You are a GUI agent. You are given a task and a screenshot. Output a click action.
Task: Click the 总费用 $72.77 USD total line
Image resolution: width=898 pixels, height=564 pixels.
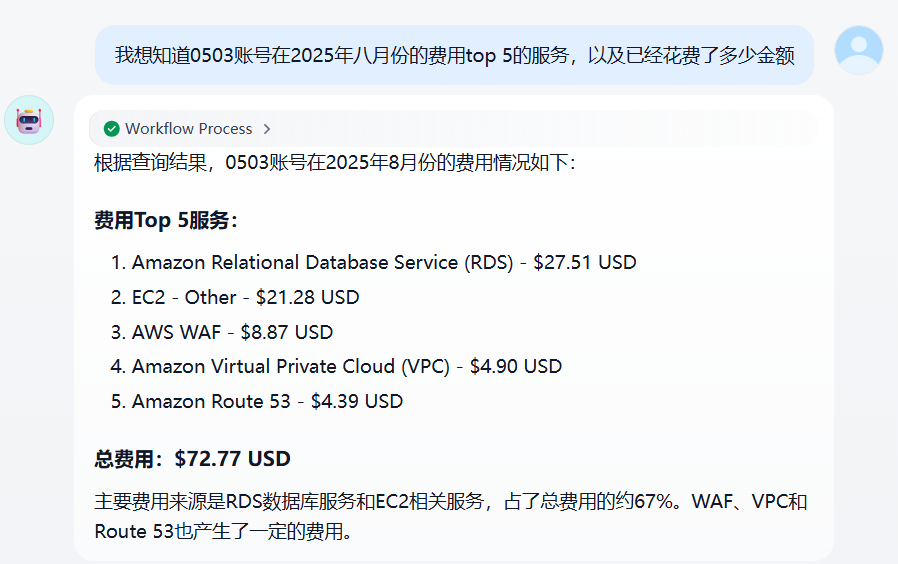[x=192, y=459]
